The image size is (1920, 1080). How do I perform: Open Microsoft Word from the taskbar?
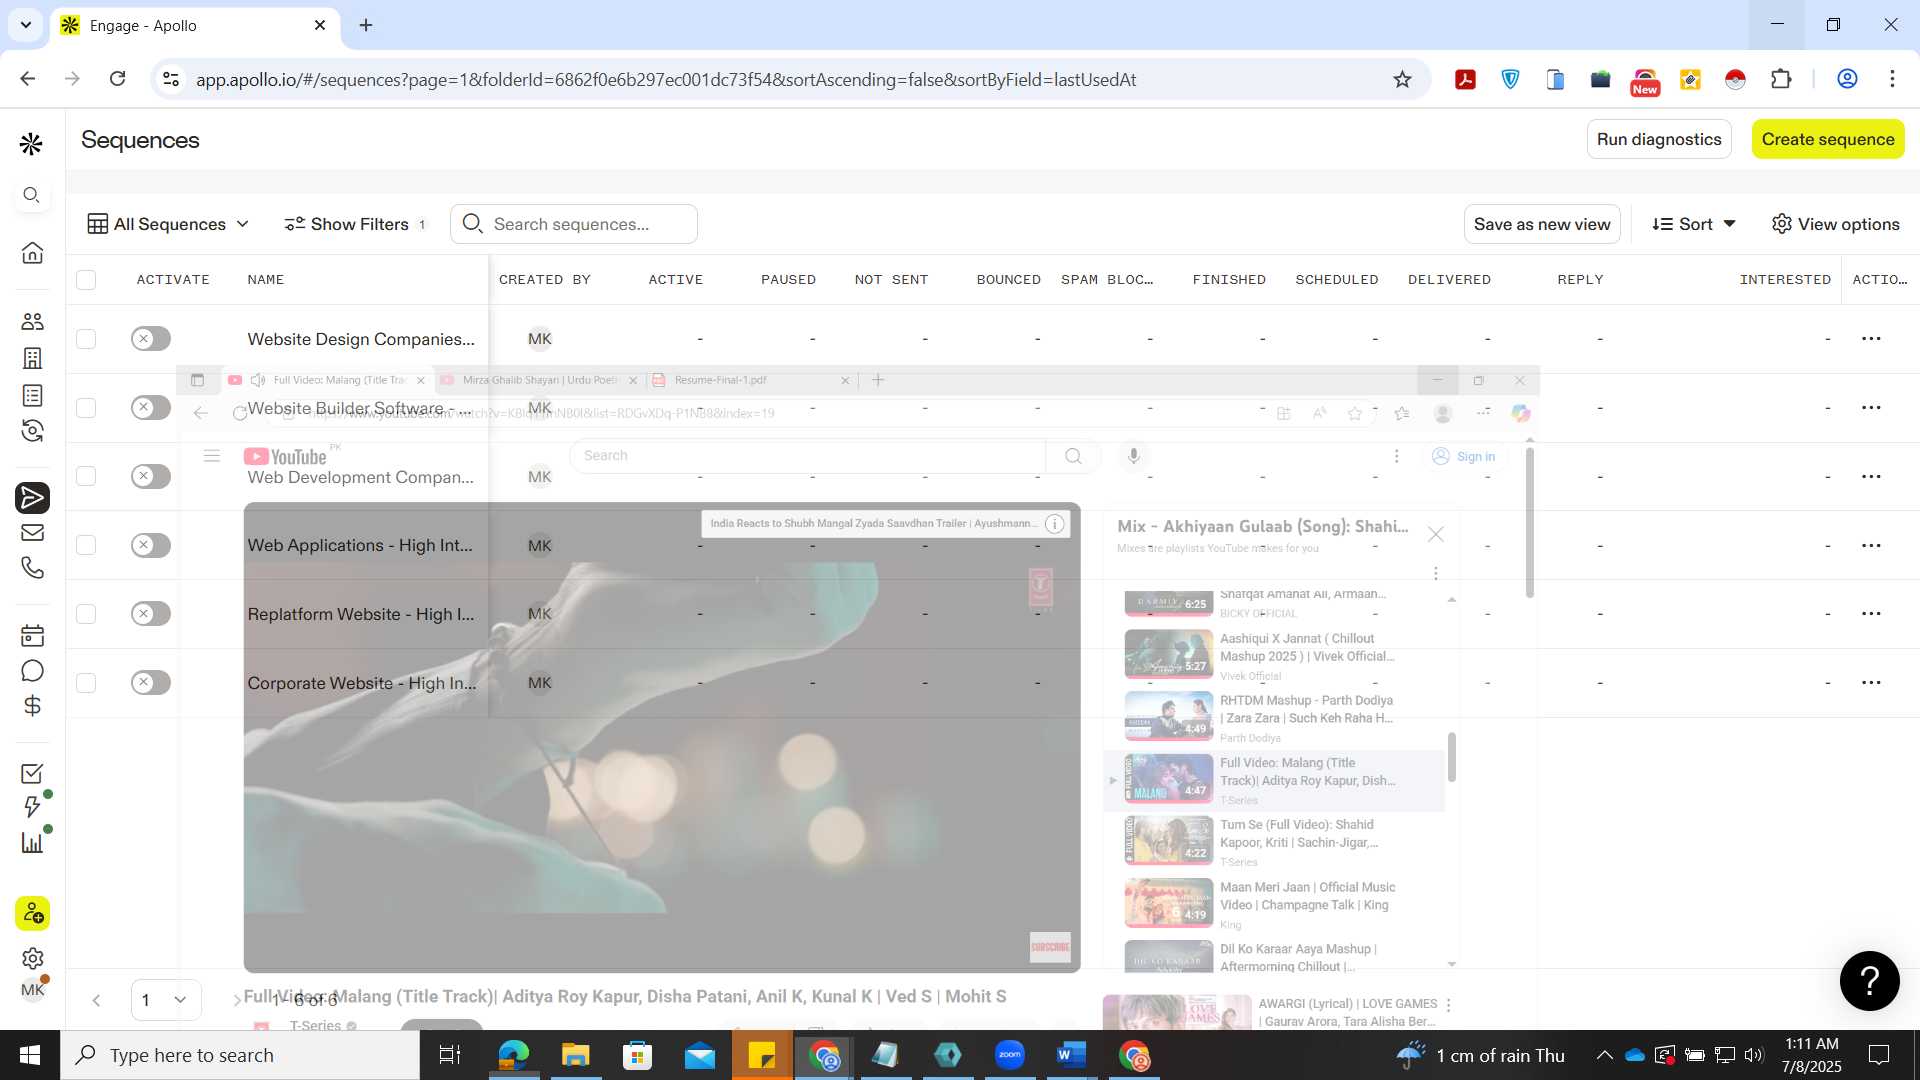1071,1055
